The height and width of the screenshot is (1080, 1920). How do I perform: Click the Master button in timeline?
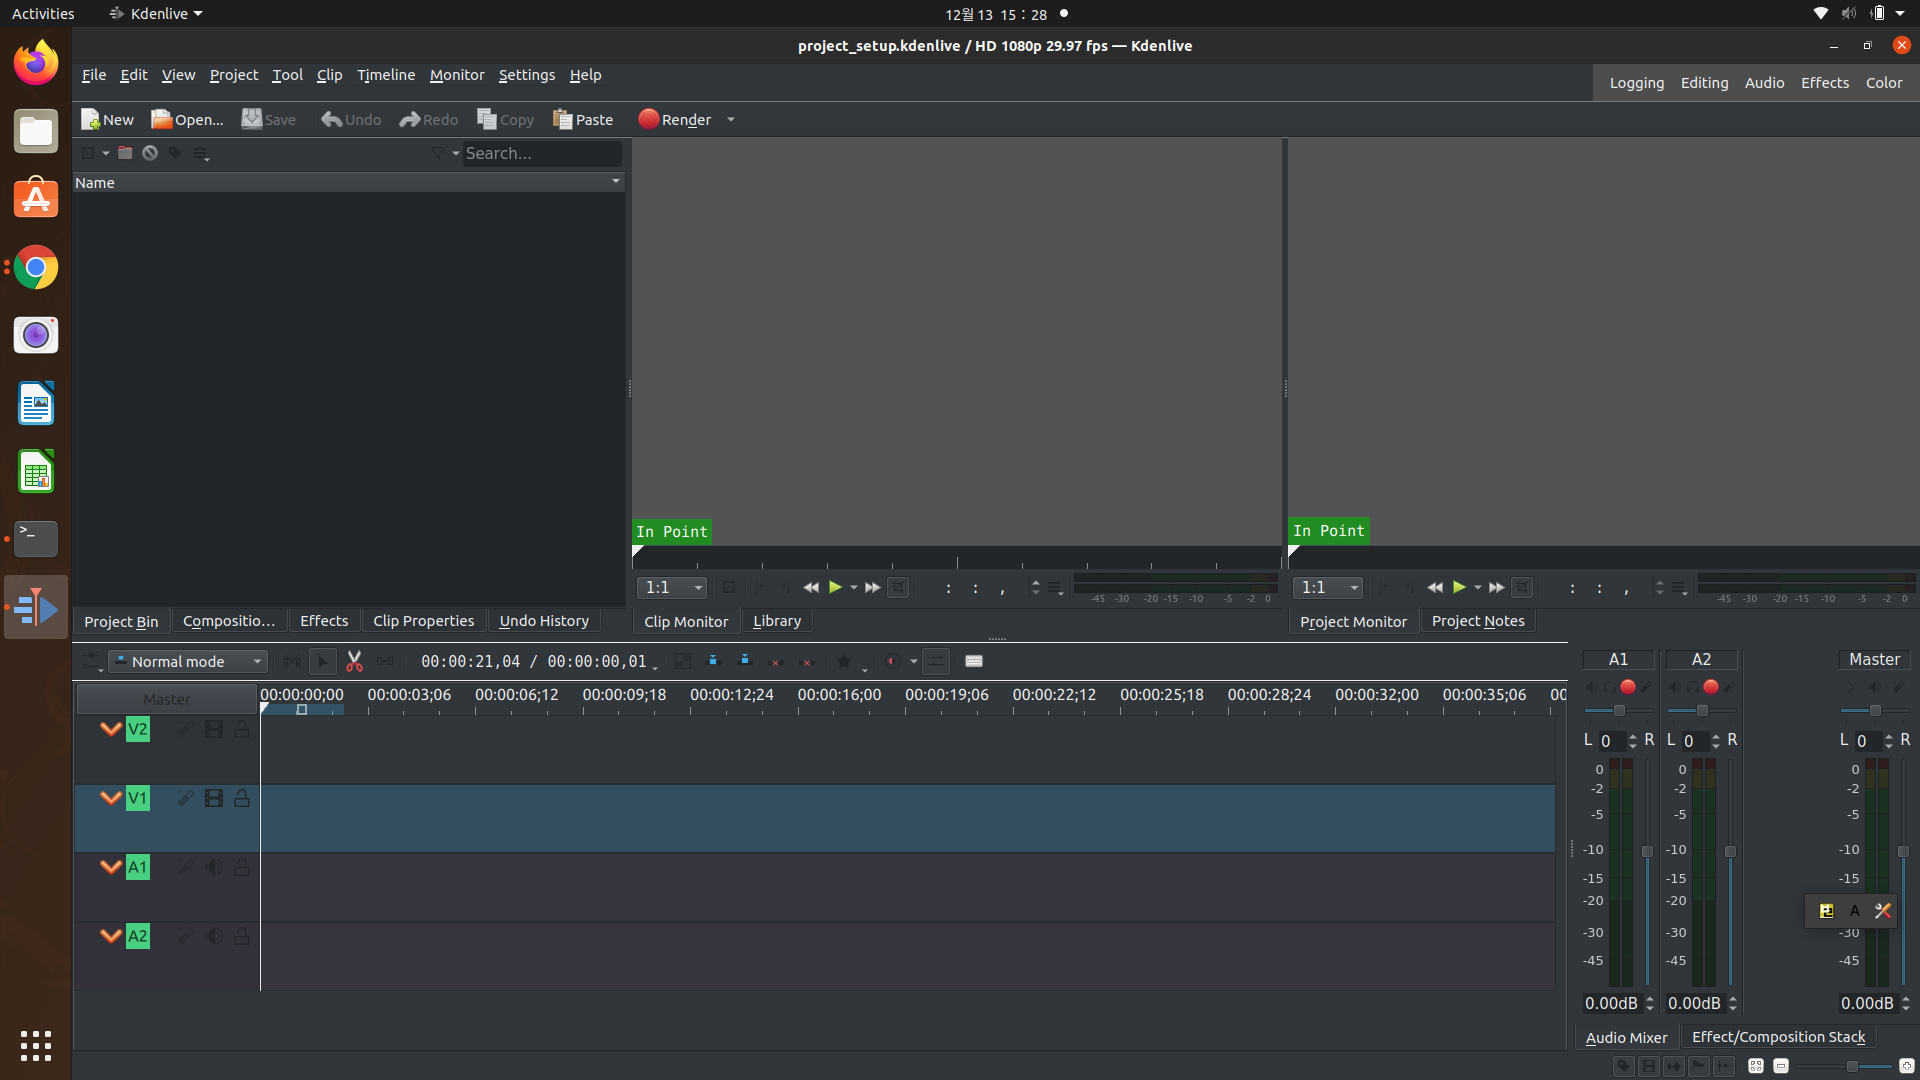tap(166, 699)
